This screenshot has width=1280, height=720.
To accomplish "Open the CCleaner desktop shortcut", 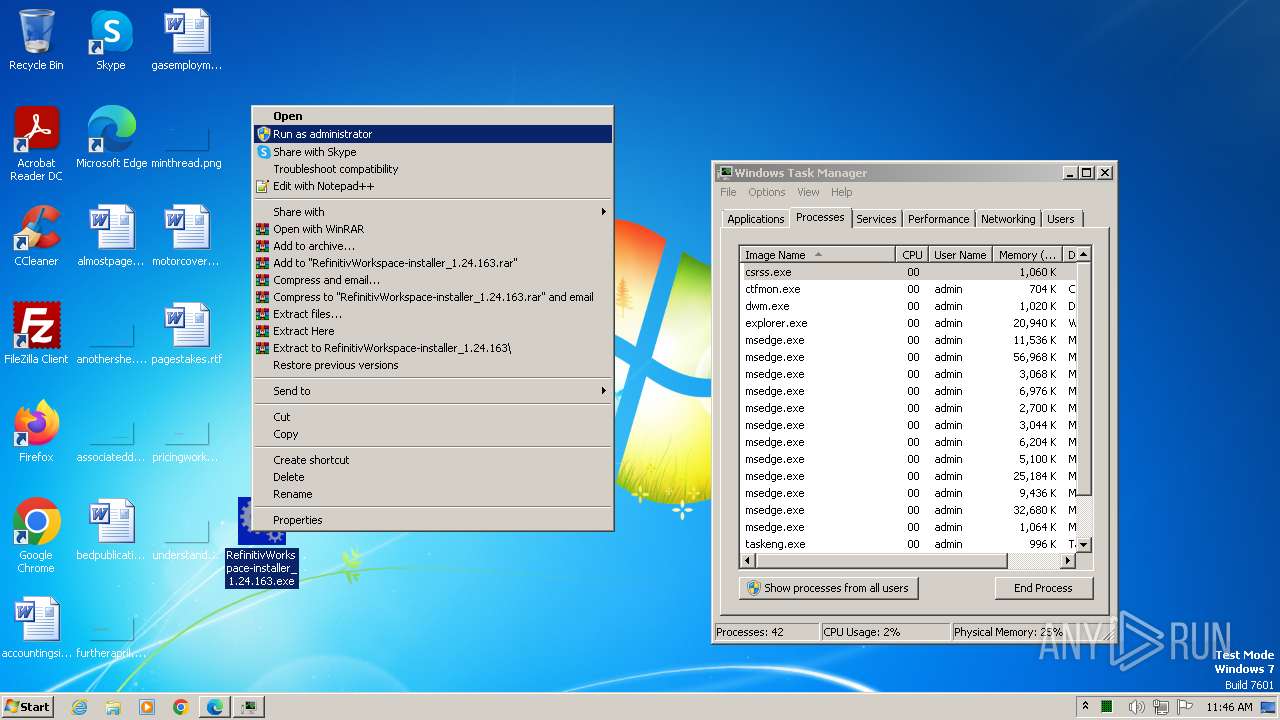I will point(36,236).
